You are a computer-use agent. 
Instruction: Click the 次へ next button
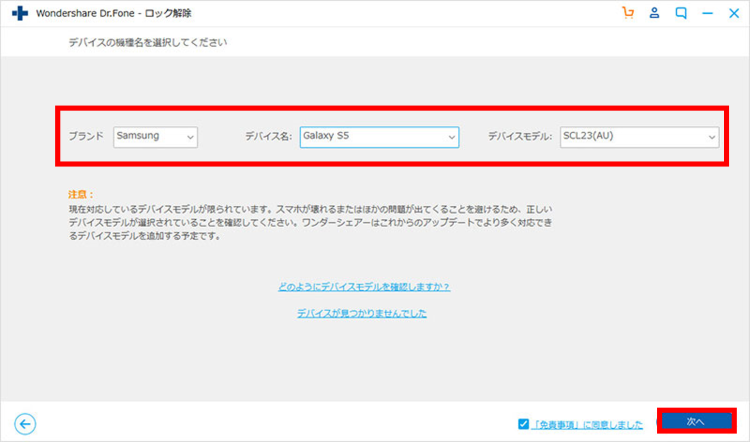[696, 421]
